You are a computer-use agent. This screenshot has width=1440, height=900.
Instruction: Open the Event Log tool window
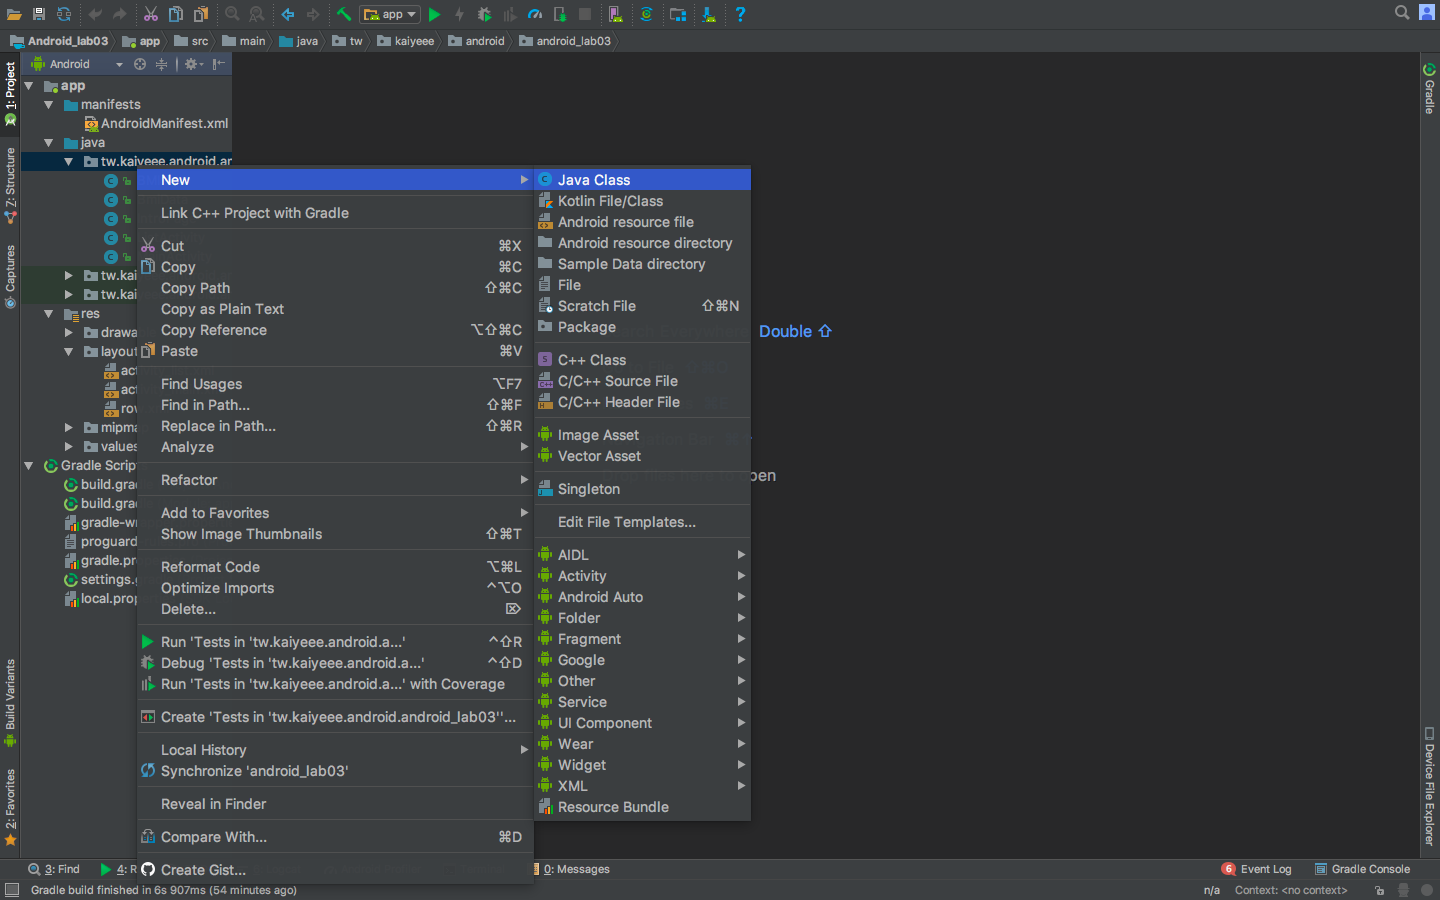(x=1257, y=869)
